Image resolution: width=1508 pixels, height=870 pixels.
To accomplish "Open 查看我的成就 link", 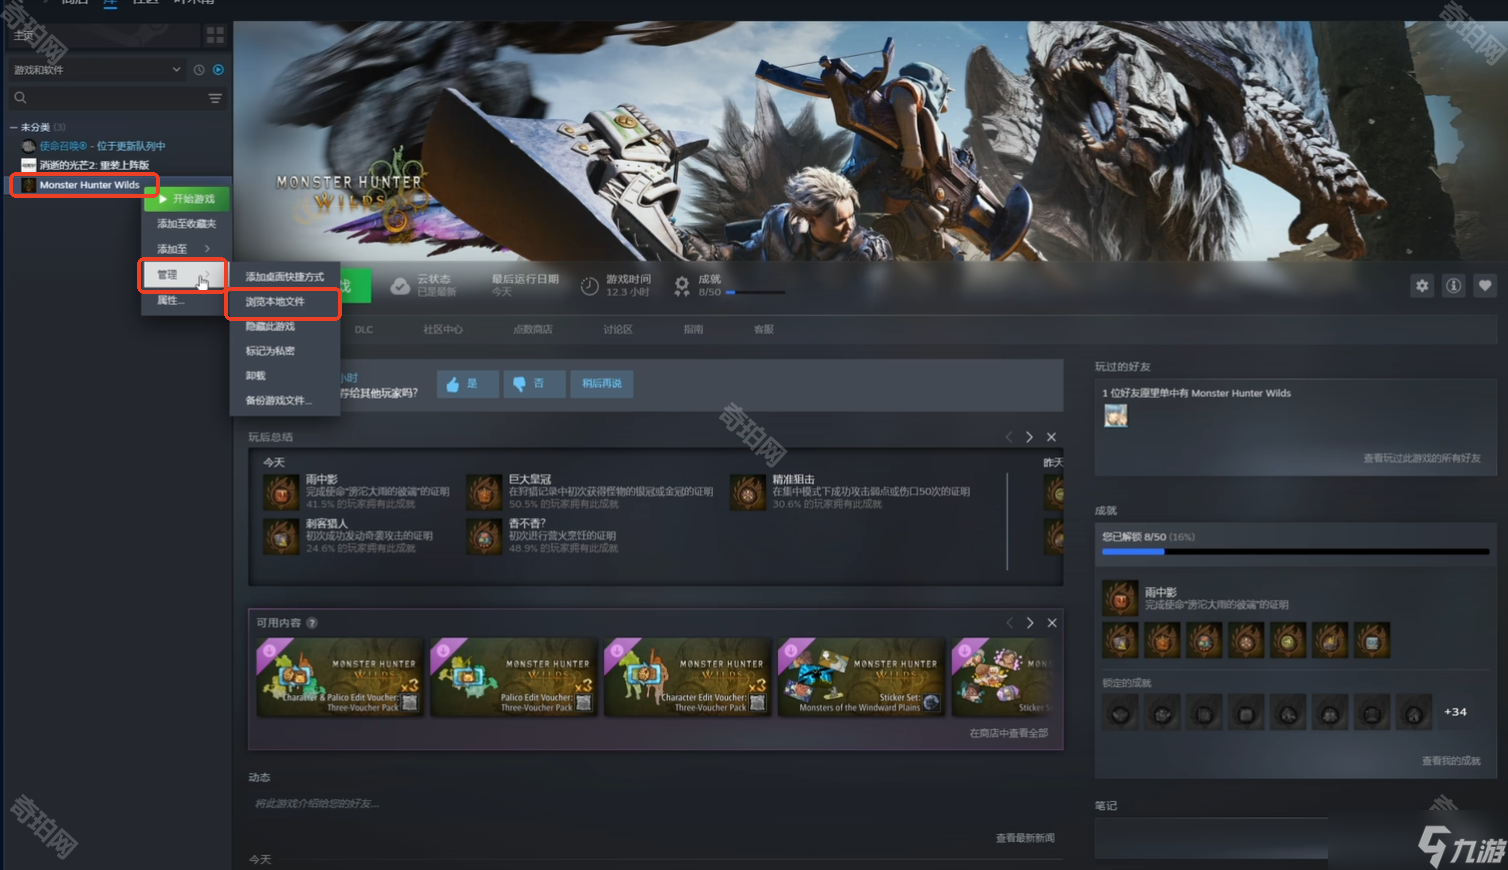I will pyautogui.click(x=1451, y=761).
